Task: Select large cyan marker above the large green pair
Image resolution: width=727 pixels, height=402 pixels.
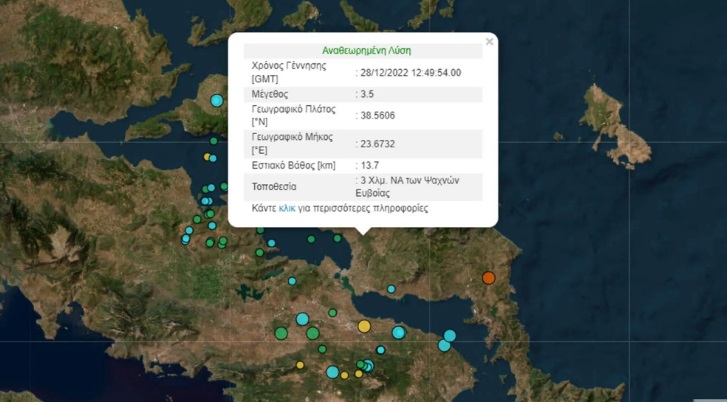Action: coord(302,319)
